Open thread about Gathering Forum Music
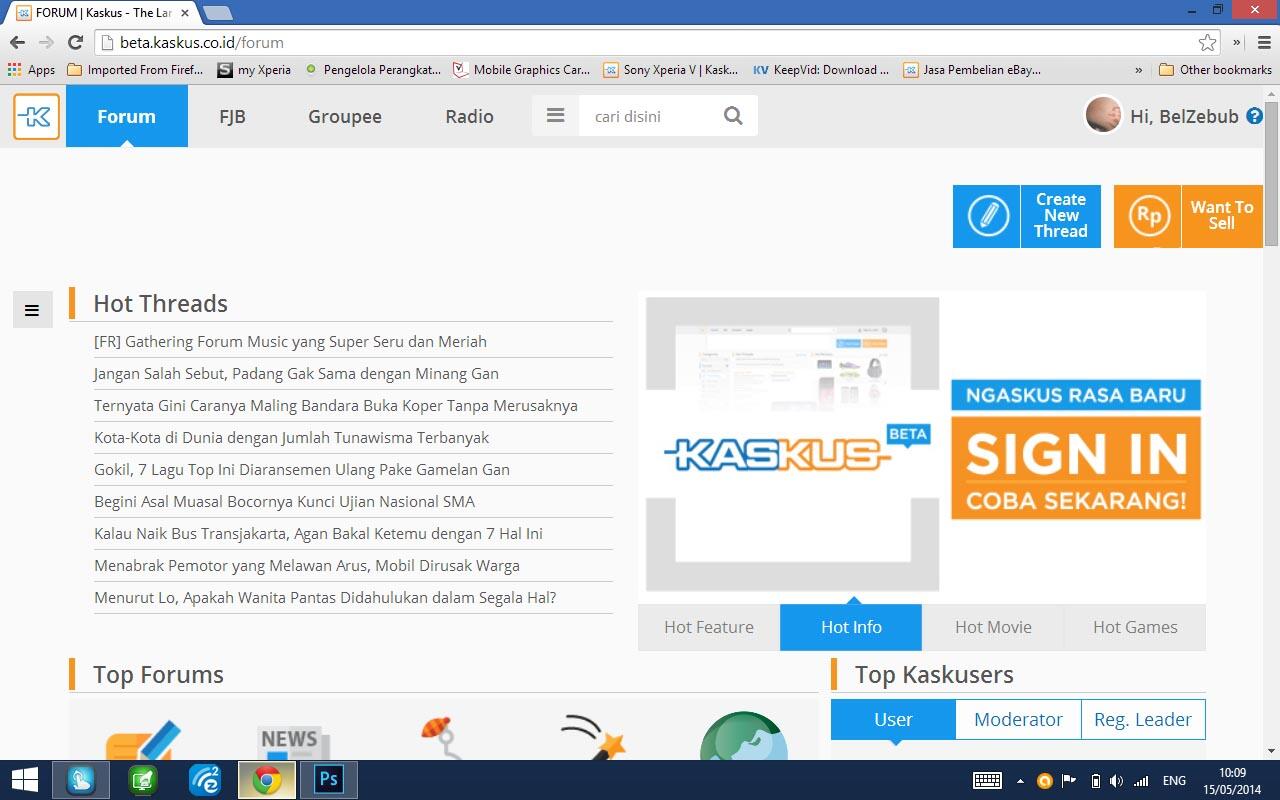 pyautogui.click(x=290, y=341)
